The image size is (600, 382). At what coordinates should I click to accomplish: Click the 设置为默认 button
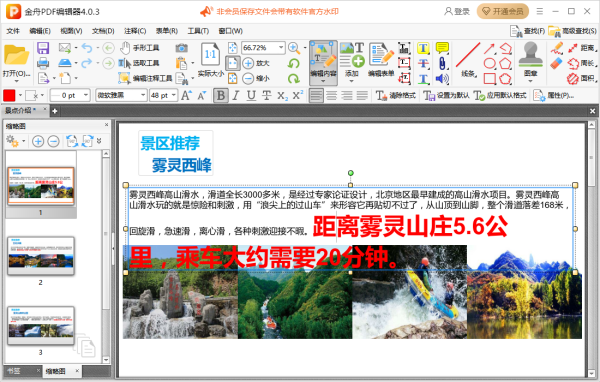click(x=446, y=95)
